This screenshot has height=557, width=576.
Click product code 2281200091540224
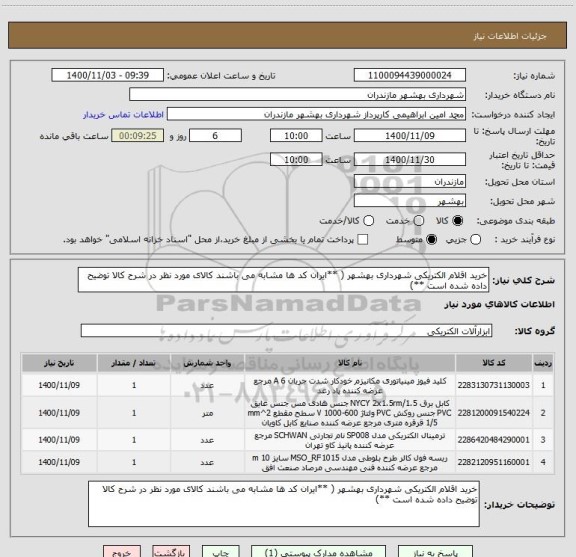click(493, 413)
